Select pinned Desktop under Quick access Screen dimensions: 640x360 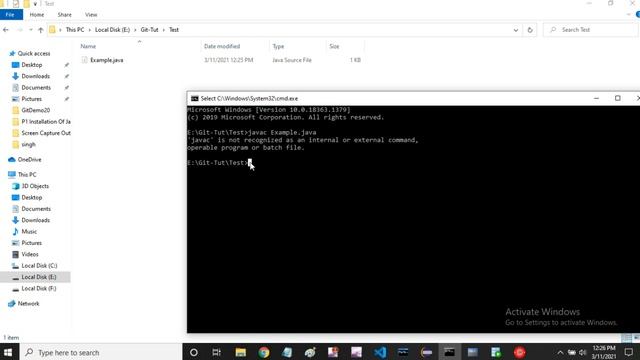(x=32, y=65)
